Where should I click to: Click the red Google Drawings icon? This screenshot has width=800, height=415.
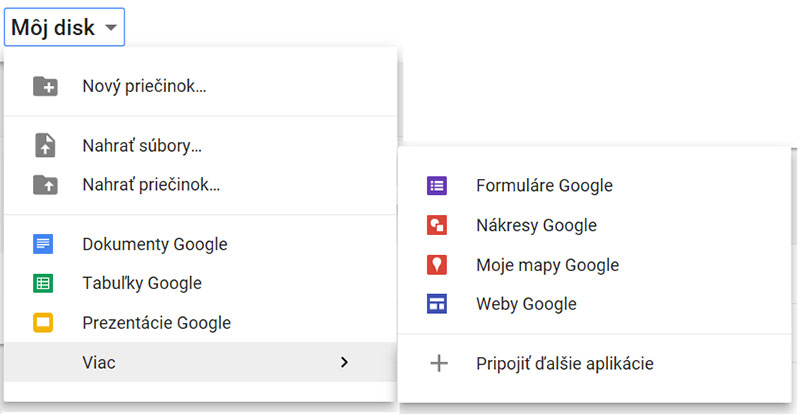point(437,225)
